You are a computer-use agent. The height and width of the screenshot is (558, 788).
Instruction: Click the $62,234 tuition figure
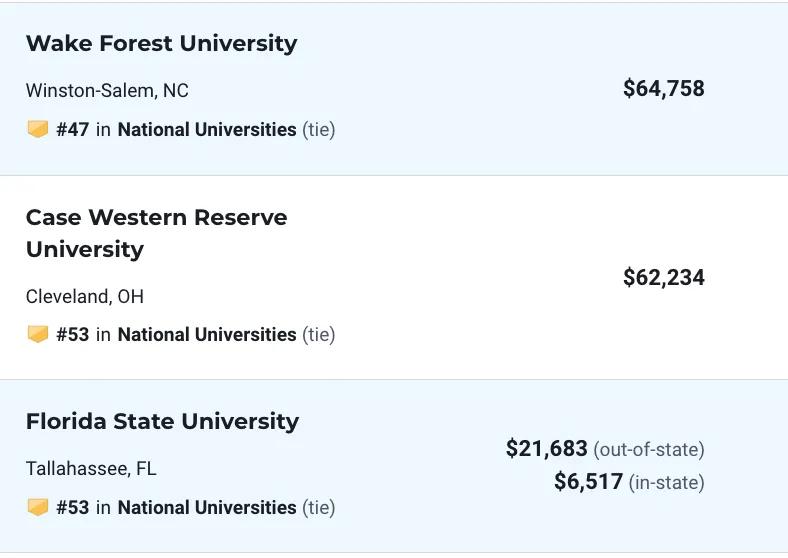pos(664,278)
